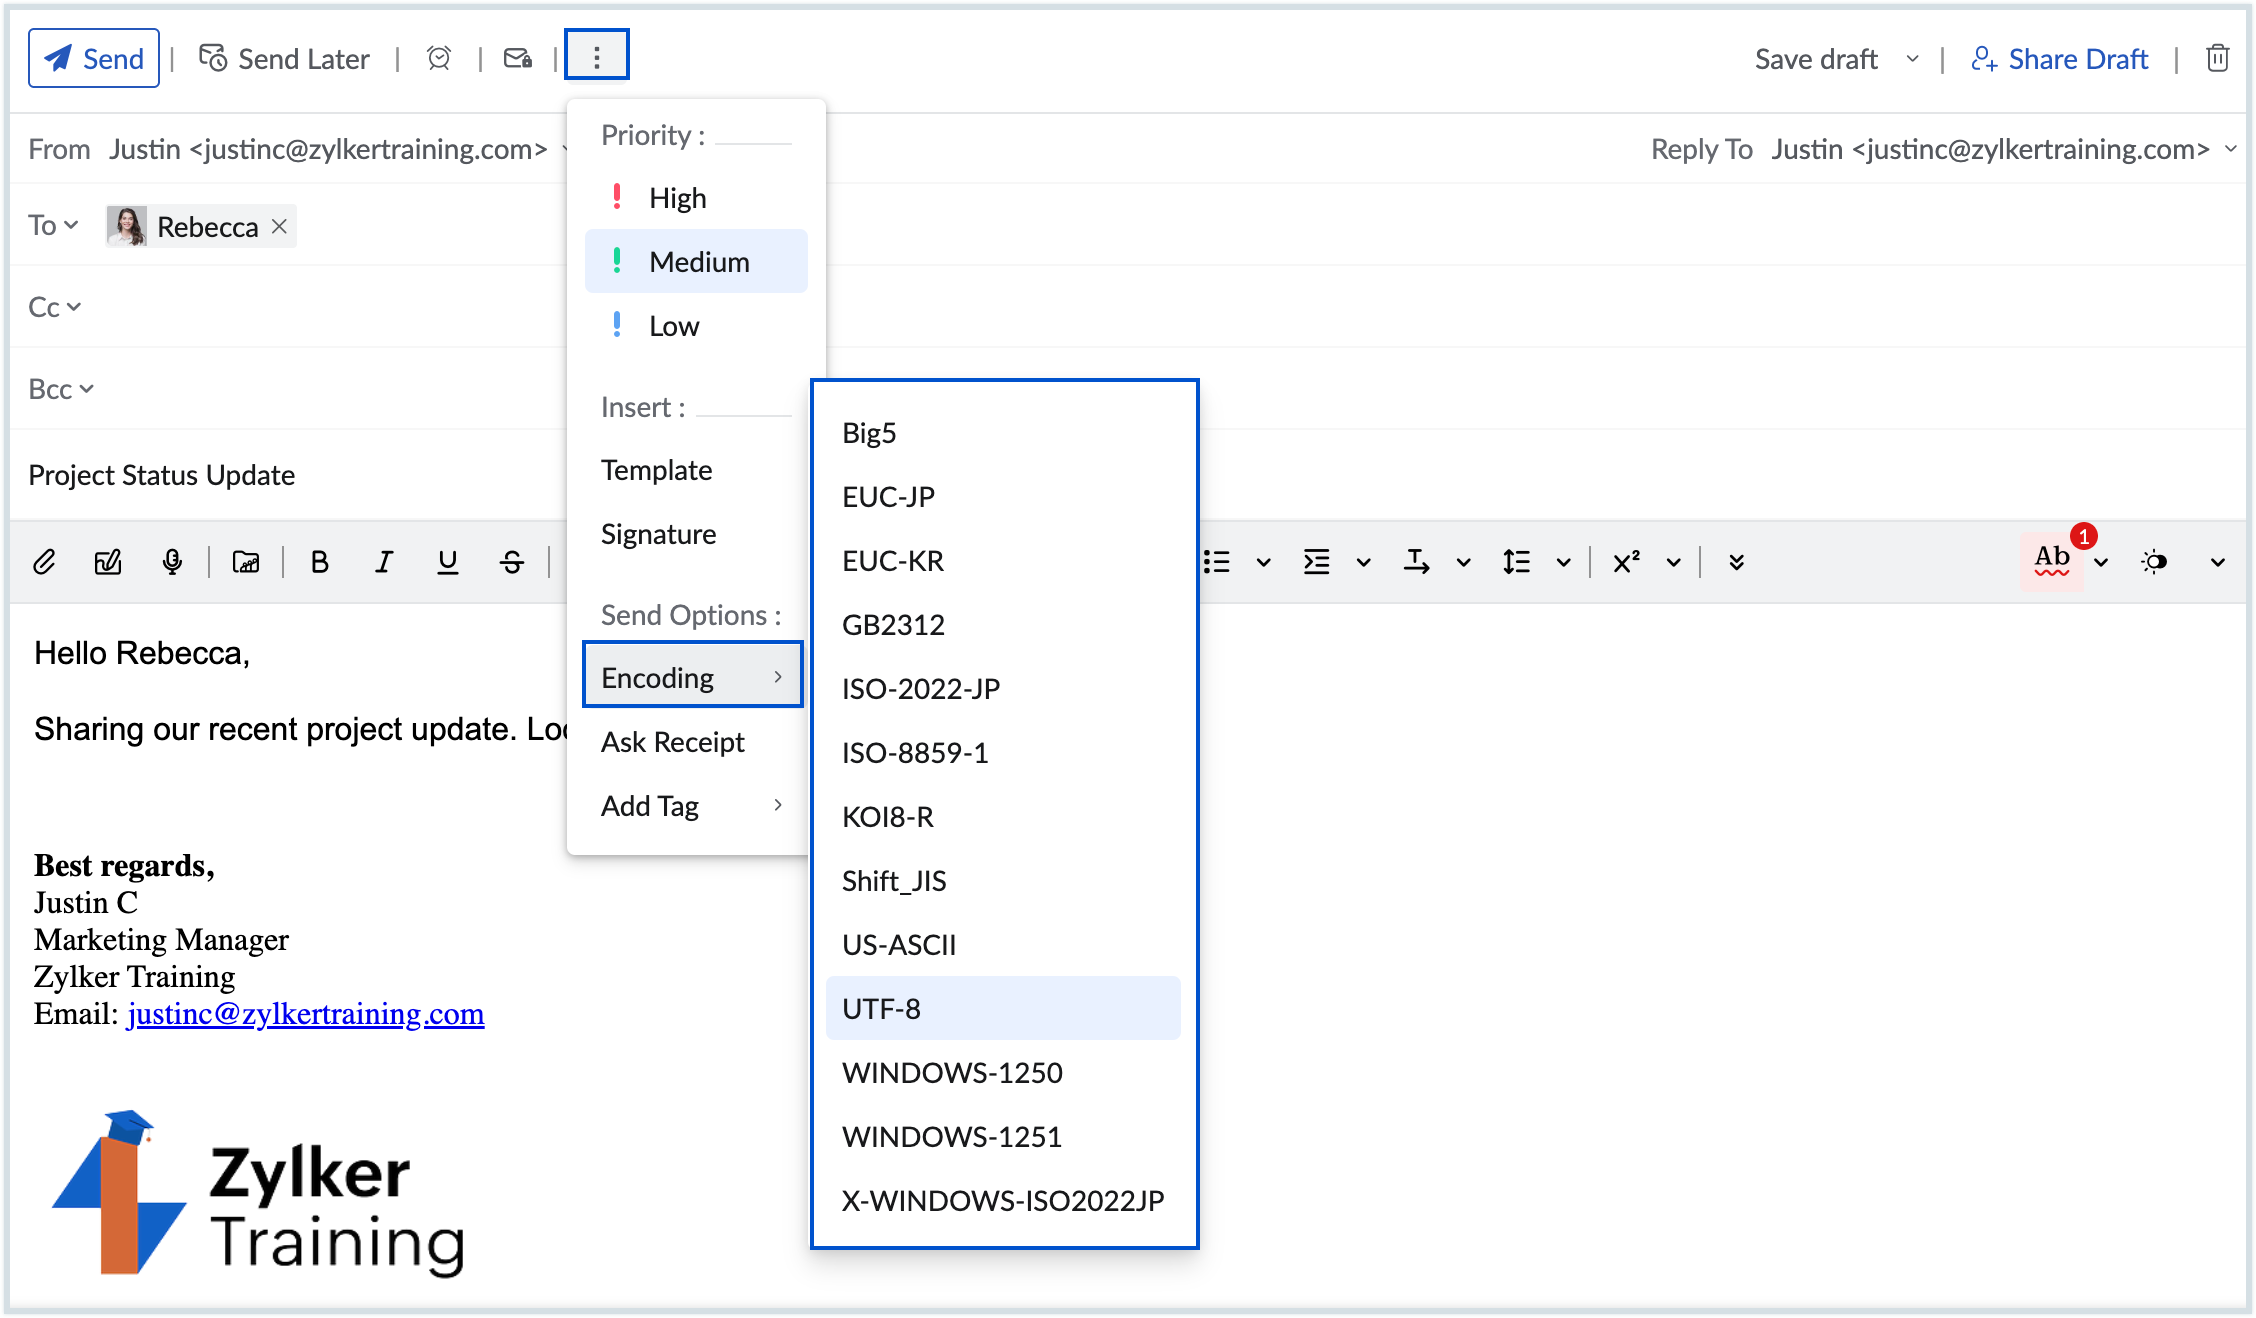The image size is (2256, 1318).
Task: Select Ask Receipt option
Action: pos(672,742)
